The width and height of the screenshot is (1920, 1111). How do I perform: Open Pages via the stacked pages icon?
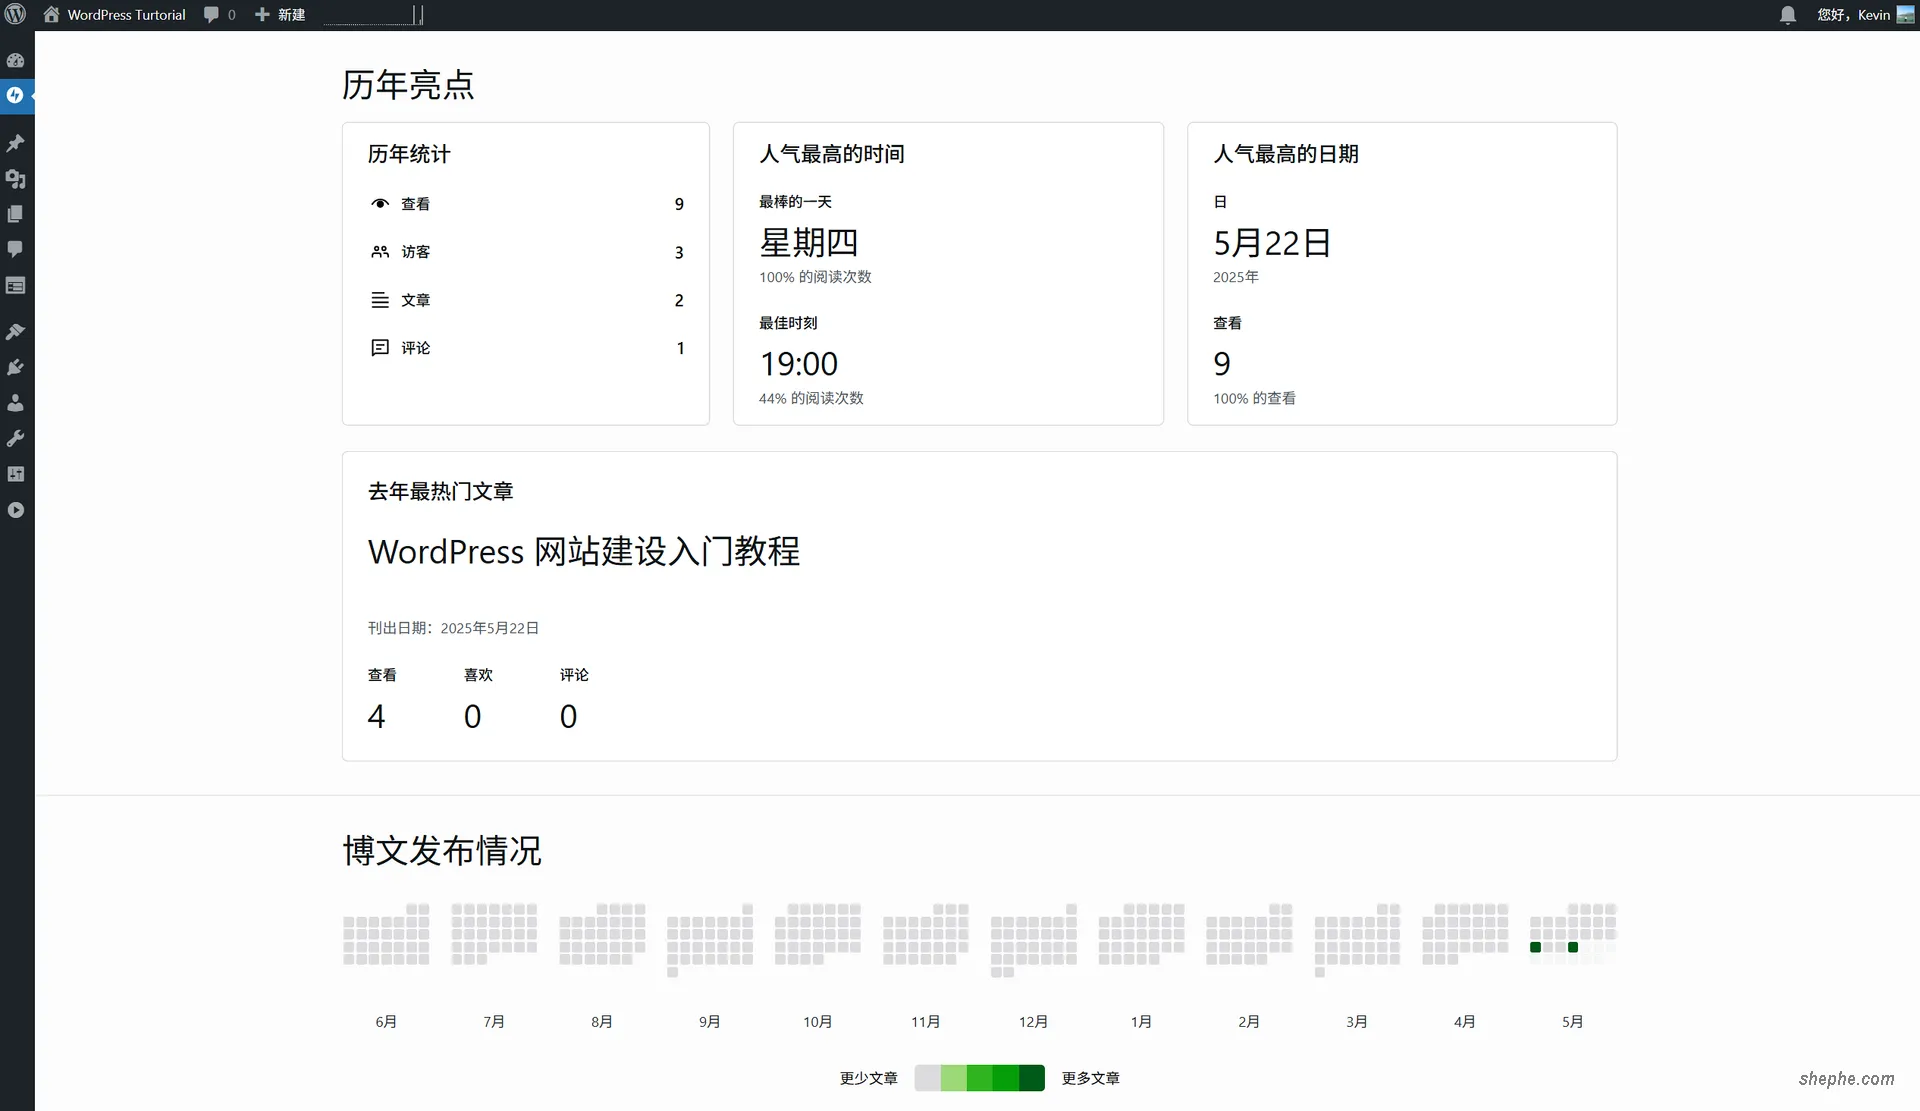16,213
